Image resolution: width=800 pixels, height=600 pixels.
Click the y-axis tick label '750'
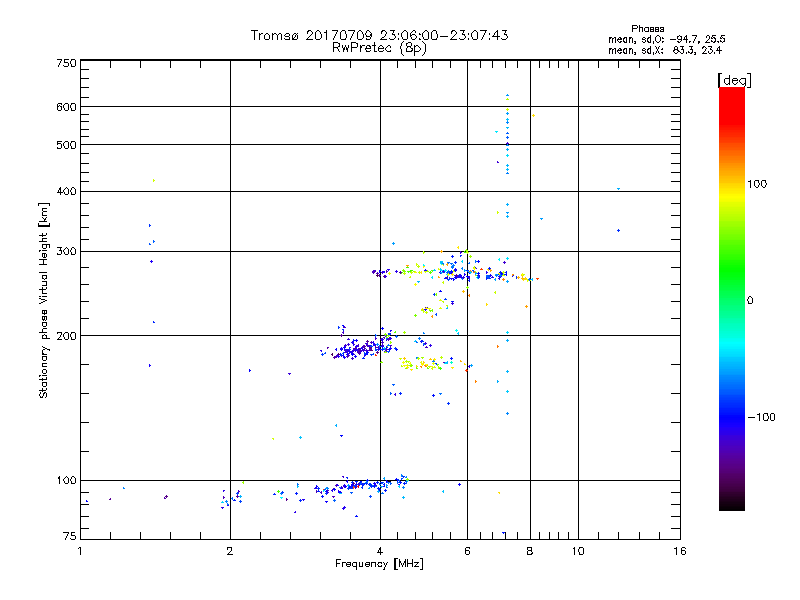tap(66, 63)
